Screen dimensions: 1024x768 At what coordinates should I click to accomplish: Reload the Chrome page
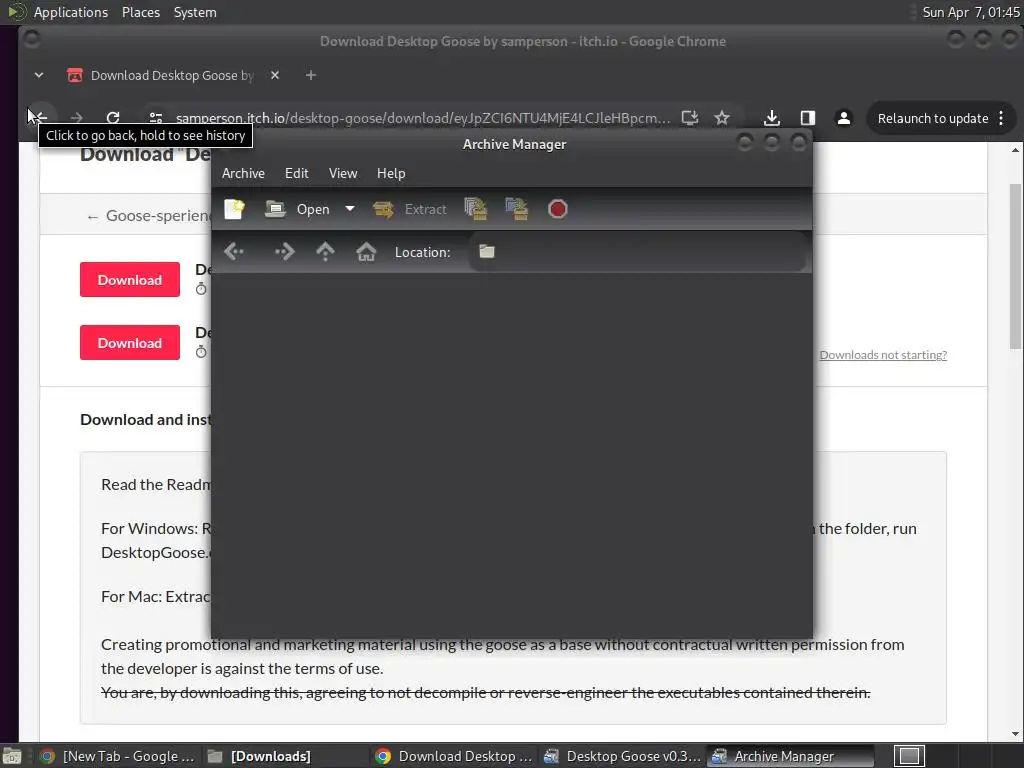coord(113,118)
